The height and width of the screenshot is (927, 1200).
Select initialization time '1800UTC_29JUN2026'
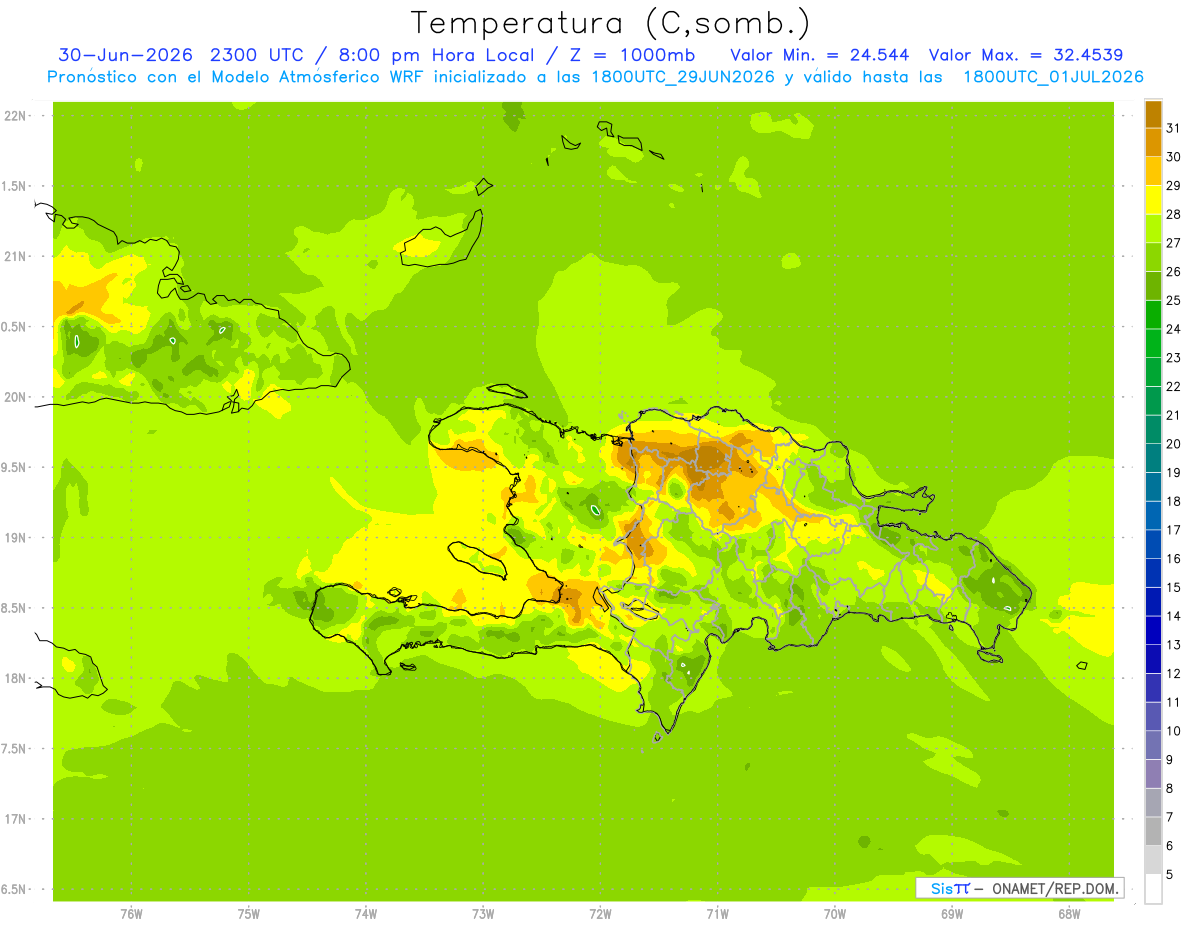coord(683,77)
